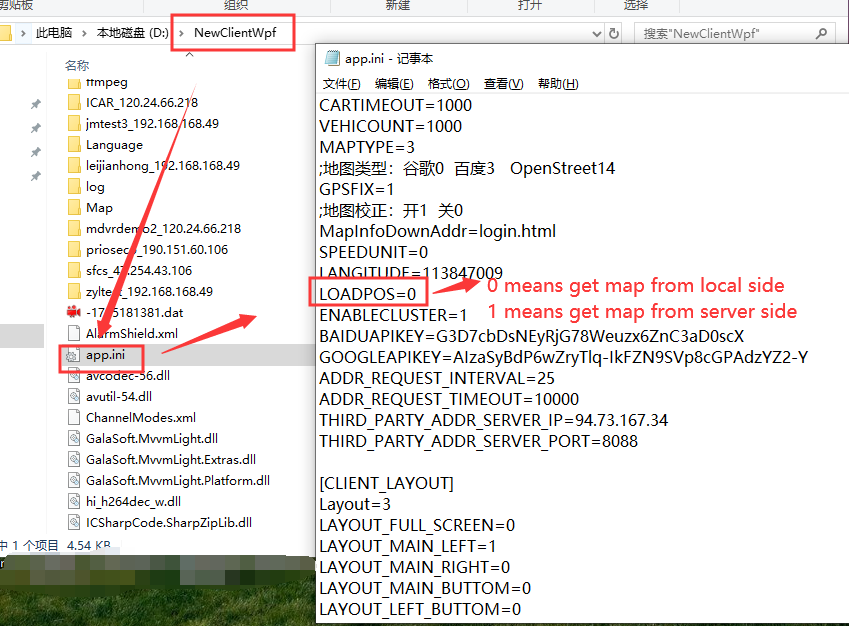Click the LOADPOS=0 line in Notepad
The width and height of the screenshot is (849, 626).
pos(368,294)
